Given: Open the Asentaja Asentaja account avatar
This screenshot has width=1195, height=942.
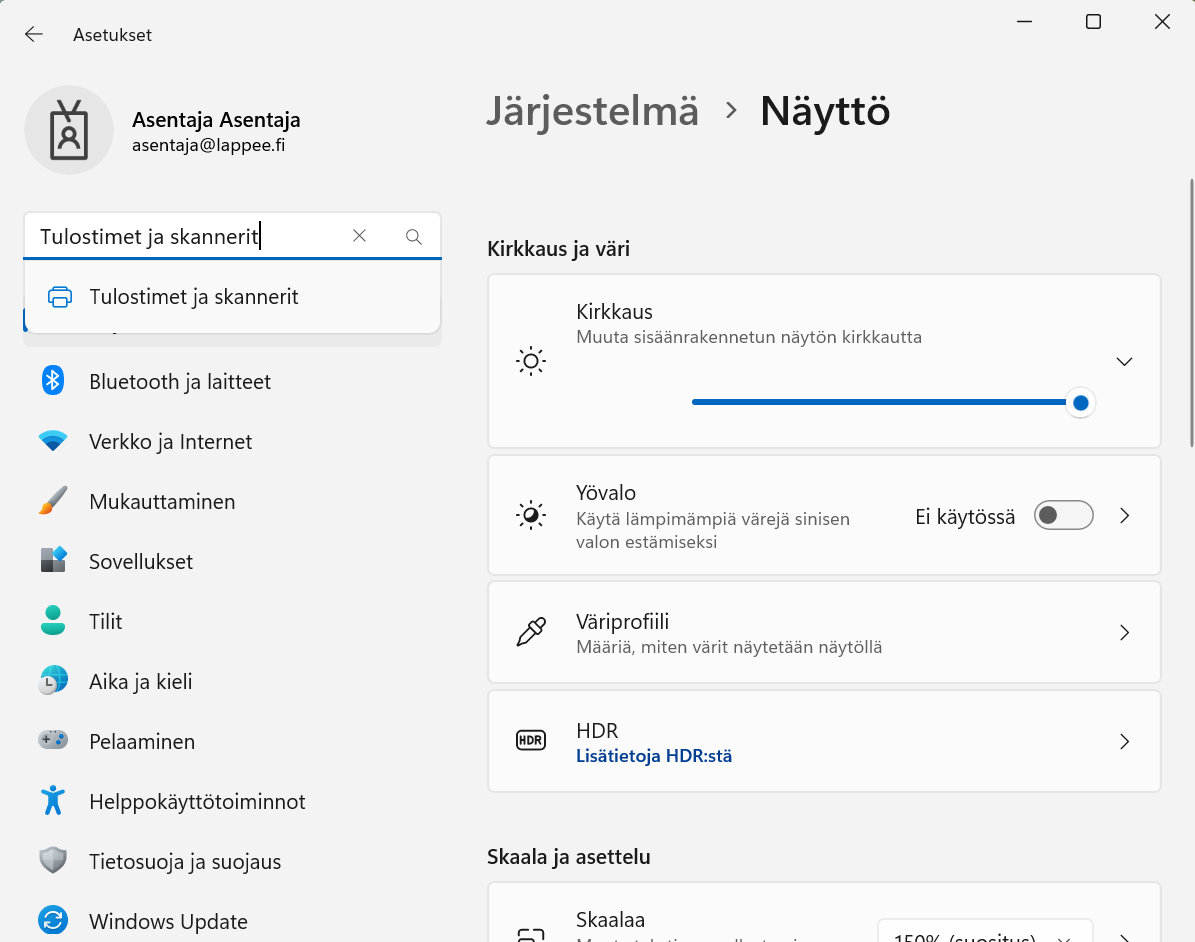Looking at the screenshot, I should 69,130.
